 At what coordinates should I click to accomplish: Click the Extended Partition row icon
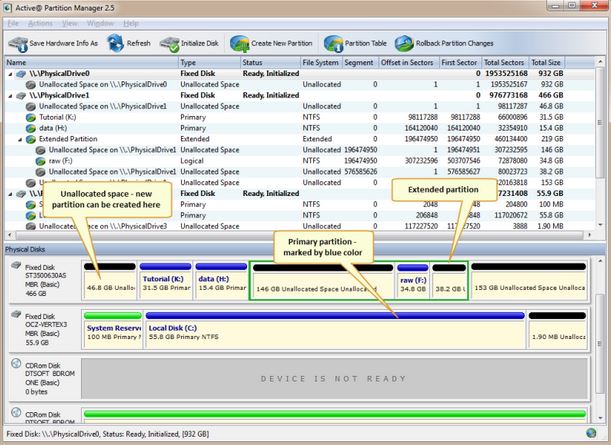tap(30, 139)
